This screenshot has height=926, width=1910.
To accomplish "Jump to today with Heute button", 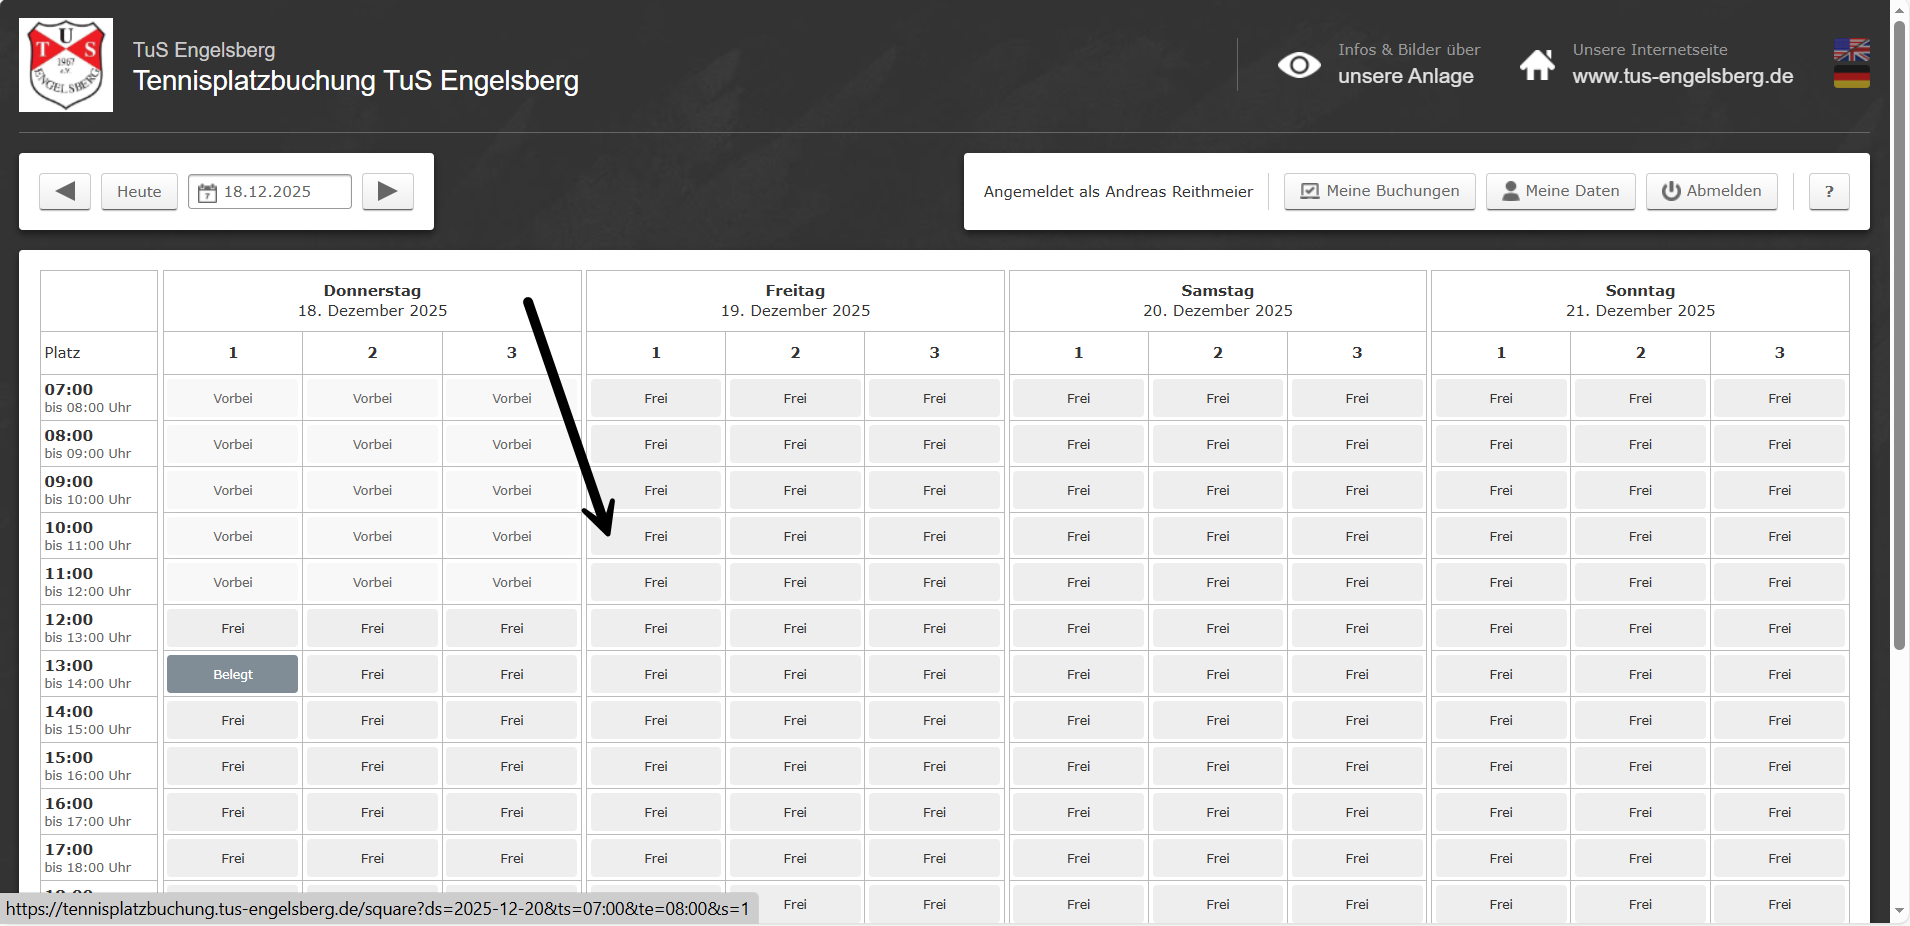I will click(139, 191).
